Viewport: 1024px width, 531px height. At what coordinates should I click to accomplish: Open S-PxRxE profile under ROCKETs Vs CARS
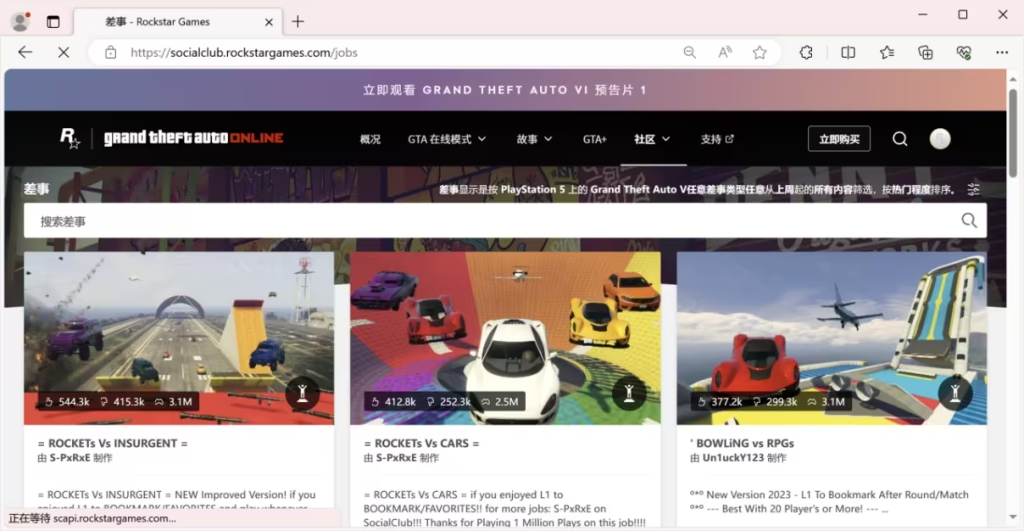pyautogui.click(x=396, y=458)
